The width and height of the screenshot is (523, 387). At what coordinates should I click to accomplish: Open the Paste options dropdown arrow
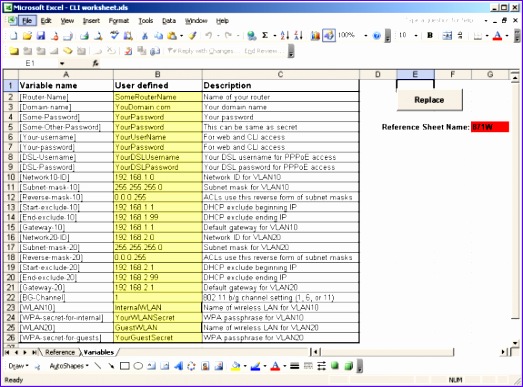[181, 35]
